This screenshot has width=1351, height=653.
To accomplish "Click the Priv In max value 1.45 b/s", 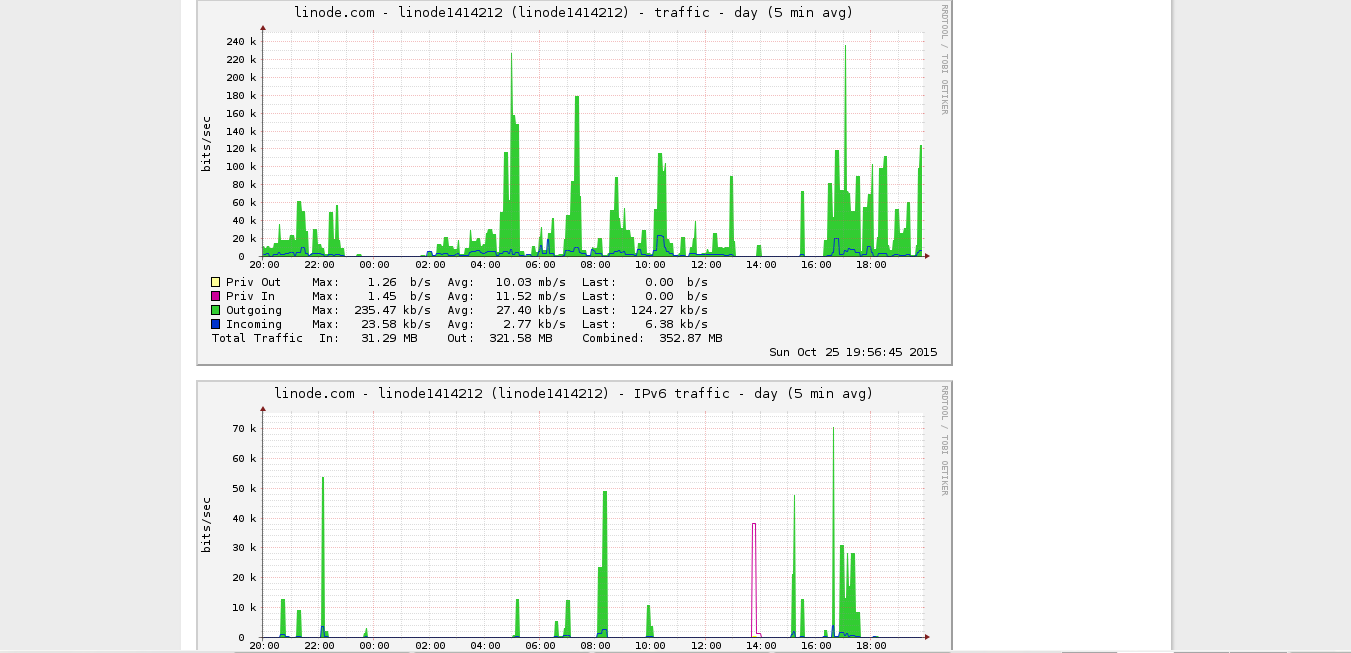I will coord(400,296).
